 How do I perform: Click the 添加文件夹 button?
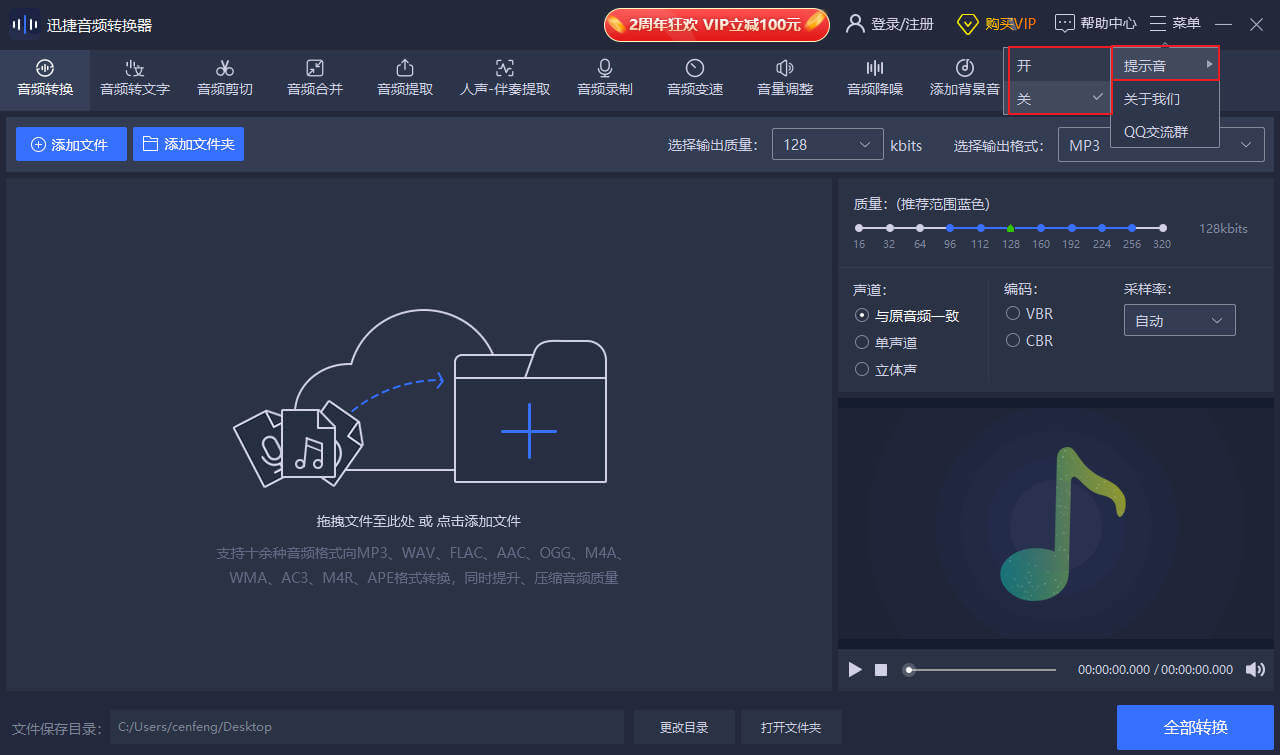[x=188, y=144]
